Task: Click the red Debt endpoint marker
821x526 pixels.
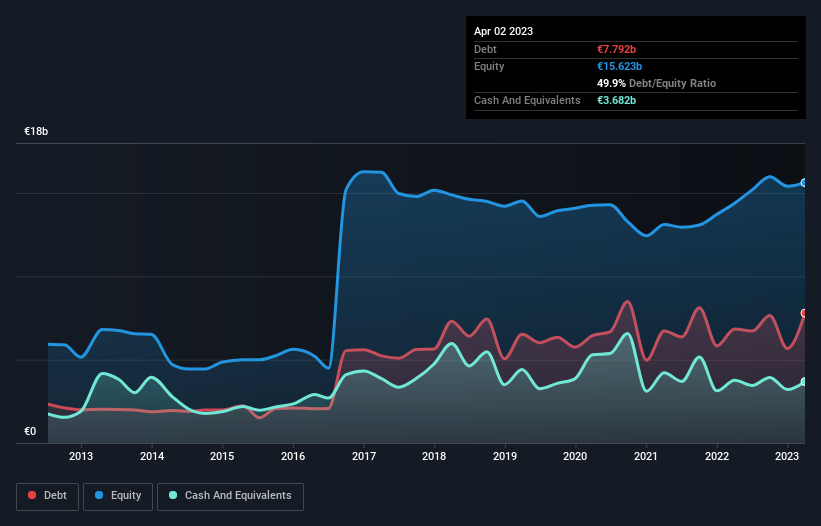Action: tap(804, 313)
